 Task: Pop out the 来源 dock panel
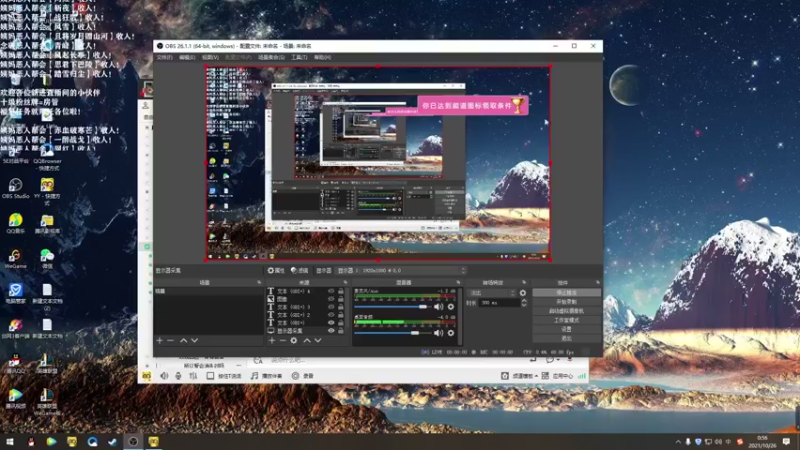point(345,282)
